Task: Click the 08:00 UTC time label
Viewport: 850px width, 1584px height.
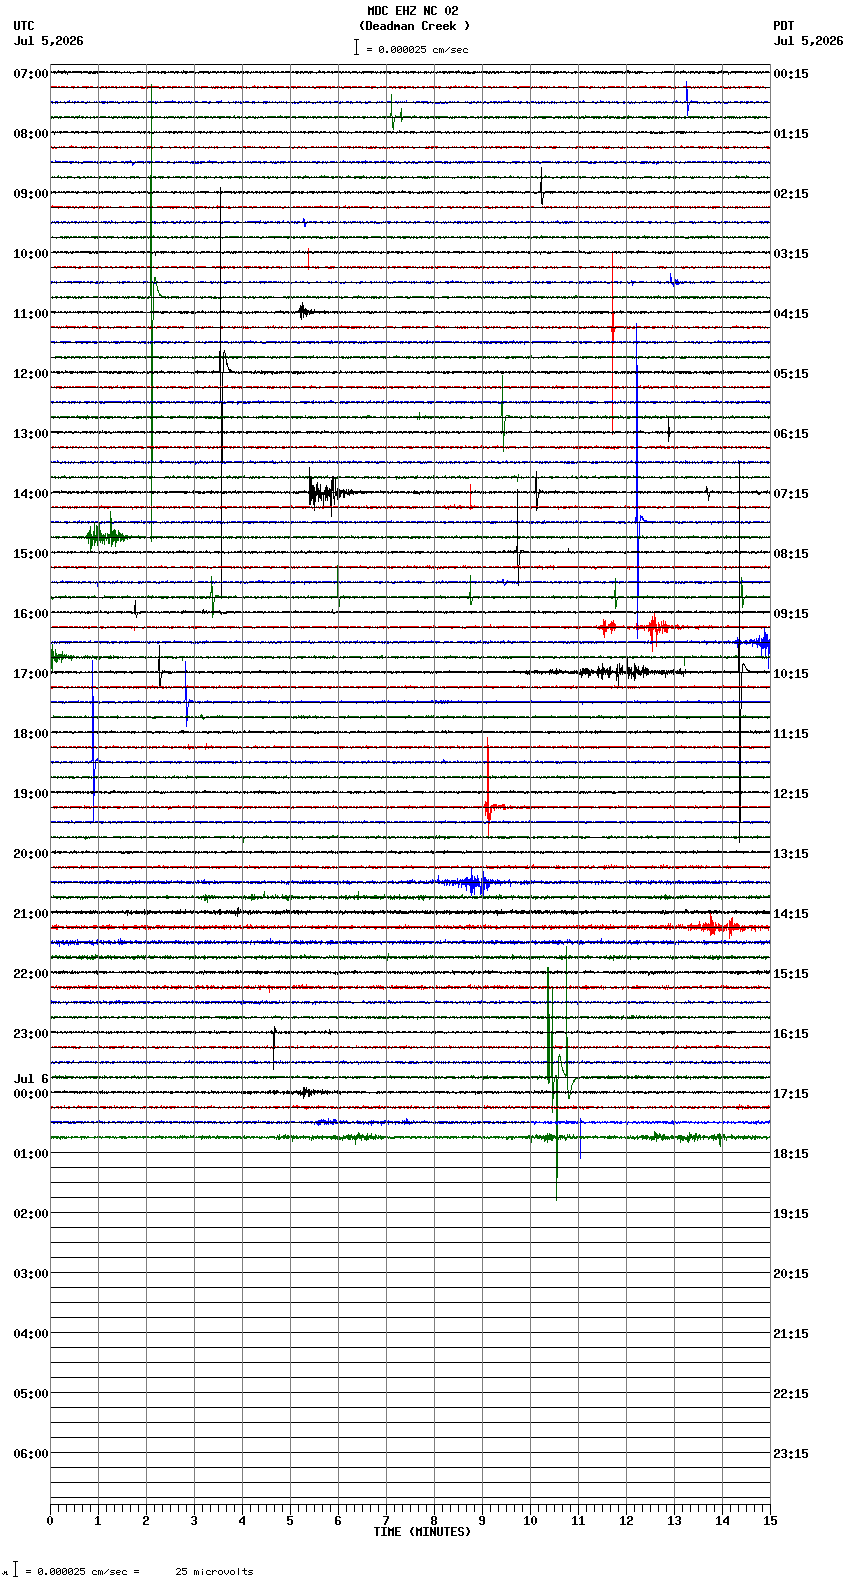Action: (31, 134)
